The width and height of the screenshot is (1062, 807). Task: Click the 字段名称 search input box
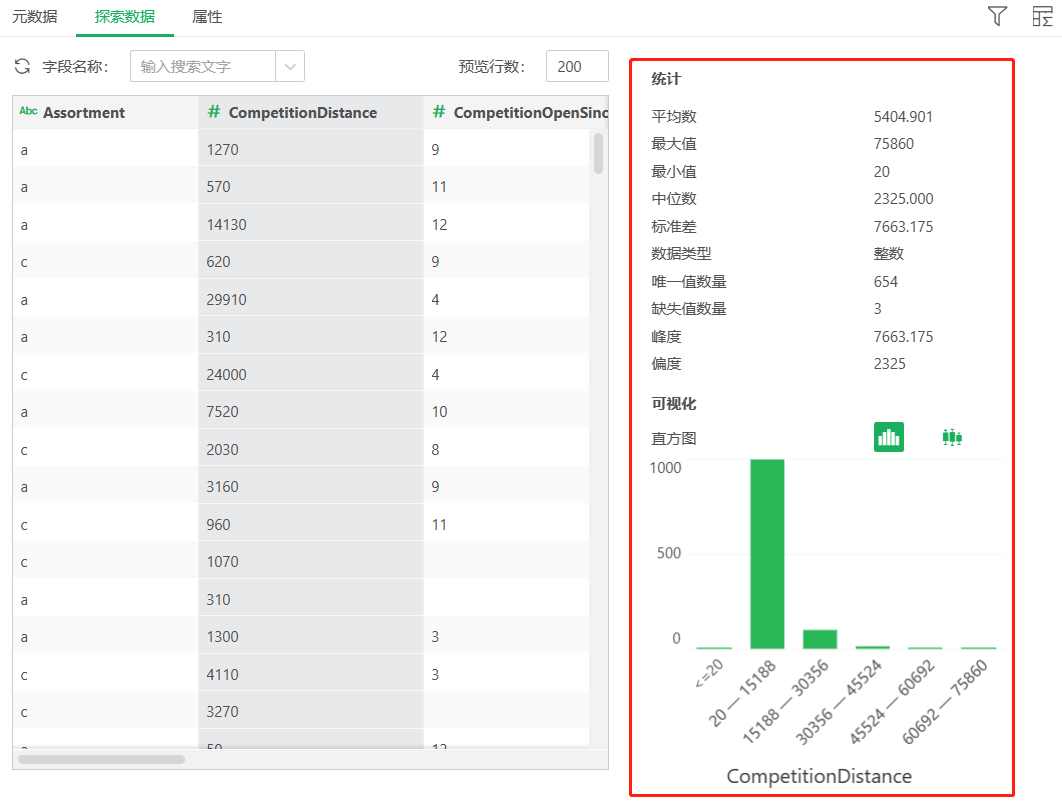[x=200, y=65]
